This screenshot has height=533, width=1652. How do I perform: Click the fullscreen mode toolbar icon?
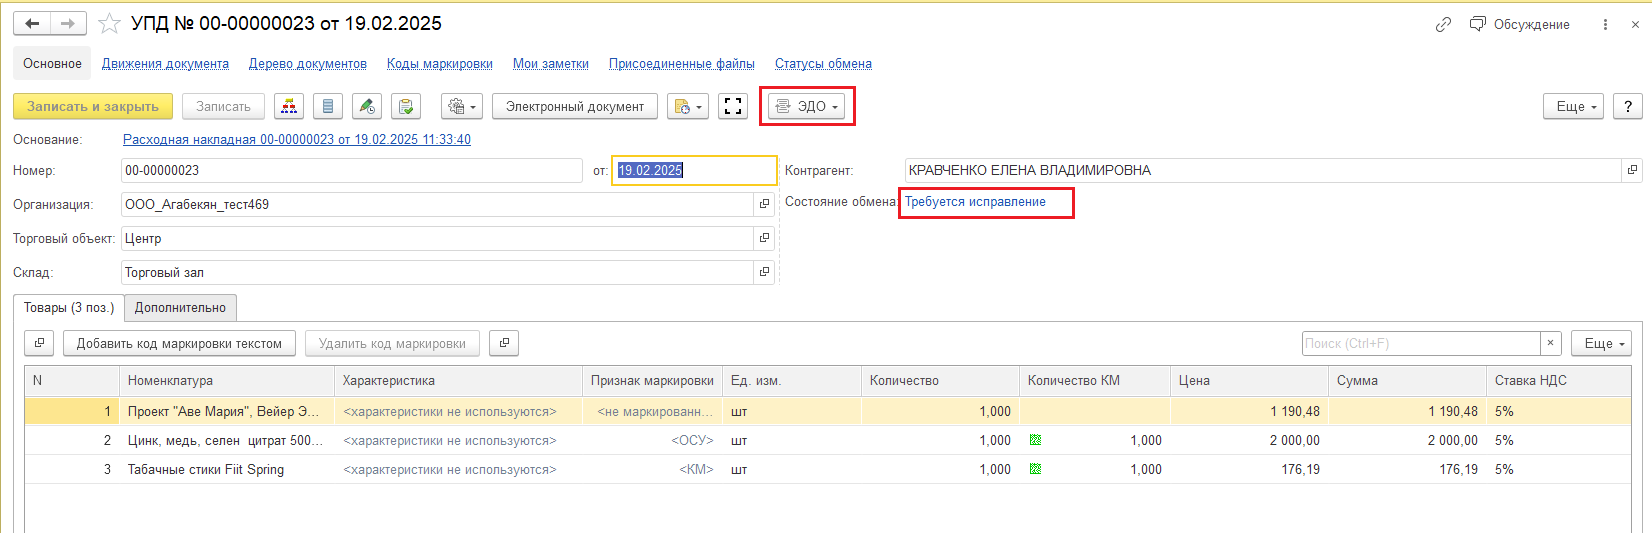[x=733, y=106]
